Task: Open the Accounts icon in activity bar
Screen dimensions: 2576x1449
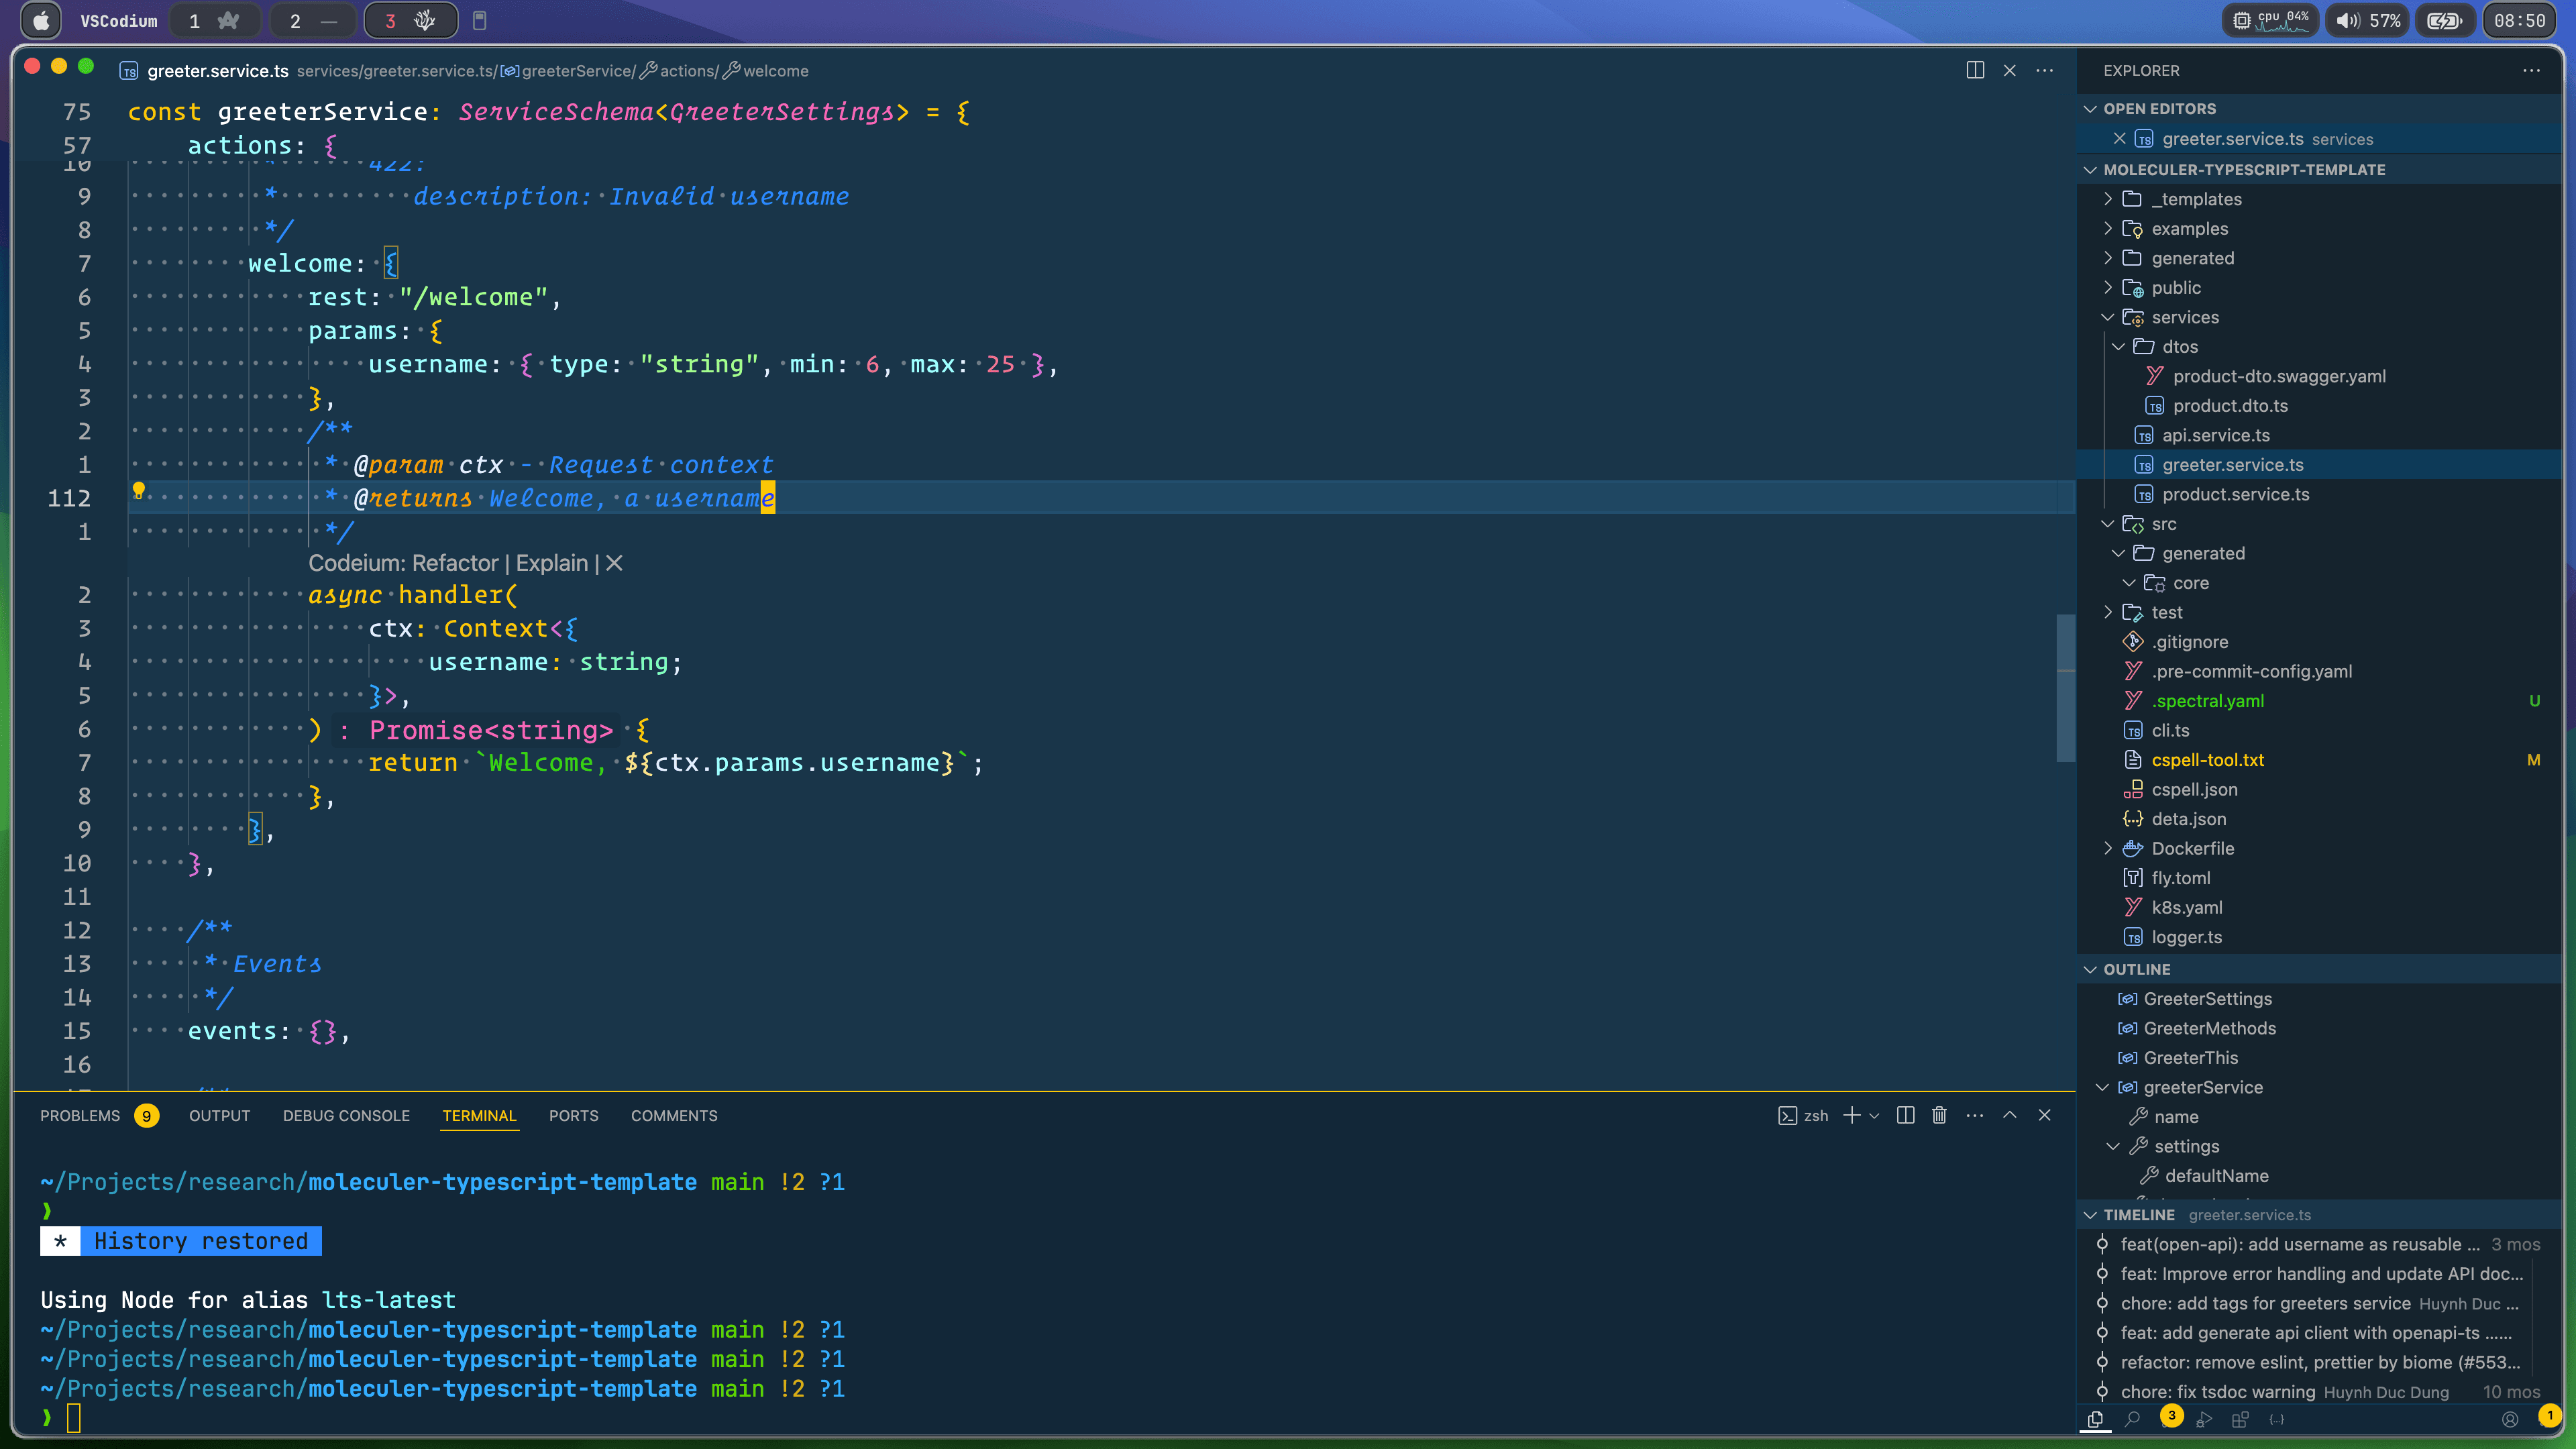Action: coord(2510,1419)
